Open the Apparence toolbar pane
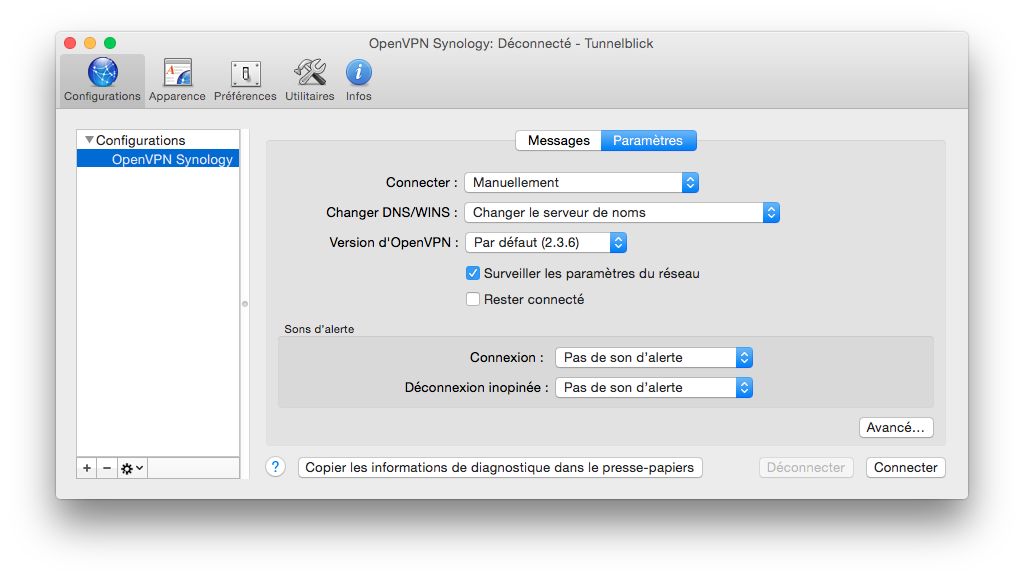 pos(177,80)
